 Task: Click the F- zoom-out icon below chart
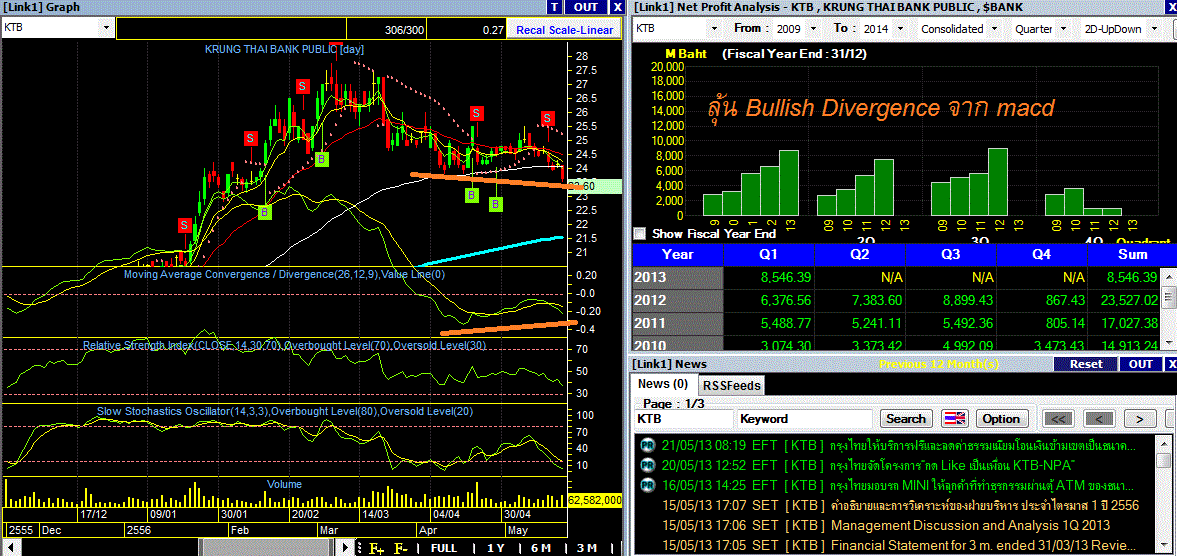pyautogui.click(x=402, y=548)
